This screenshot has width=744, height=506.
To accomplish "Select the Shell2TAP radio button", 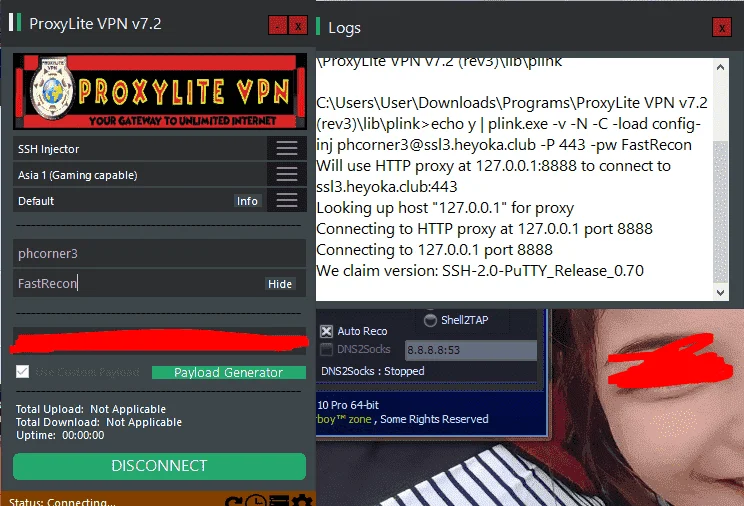I will pos(430,320).
